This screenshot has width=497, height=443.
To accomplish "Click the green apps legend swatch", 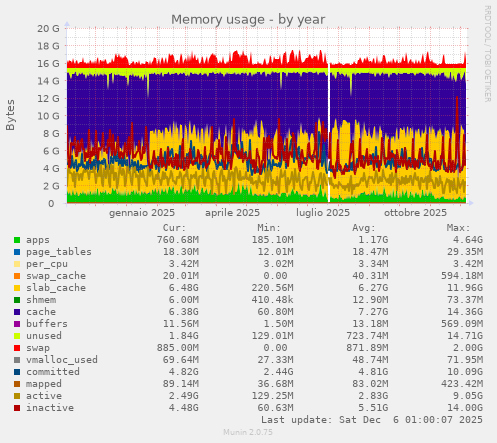I will (x=17, y=240).
